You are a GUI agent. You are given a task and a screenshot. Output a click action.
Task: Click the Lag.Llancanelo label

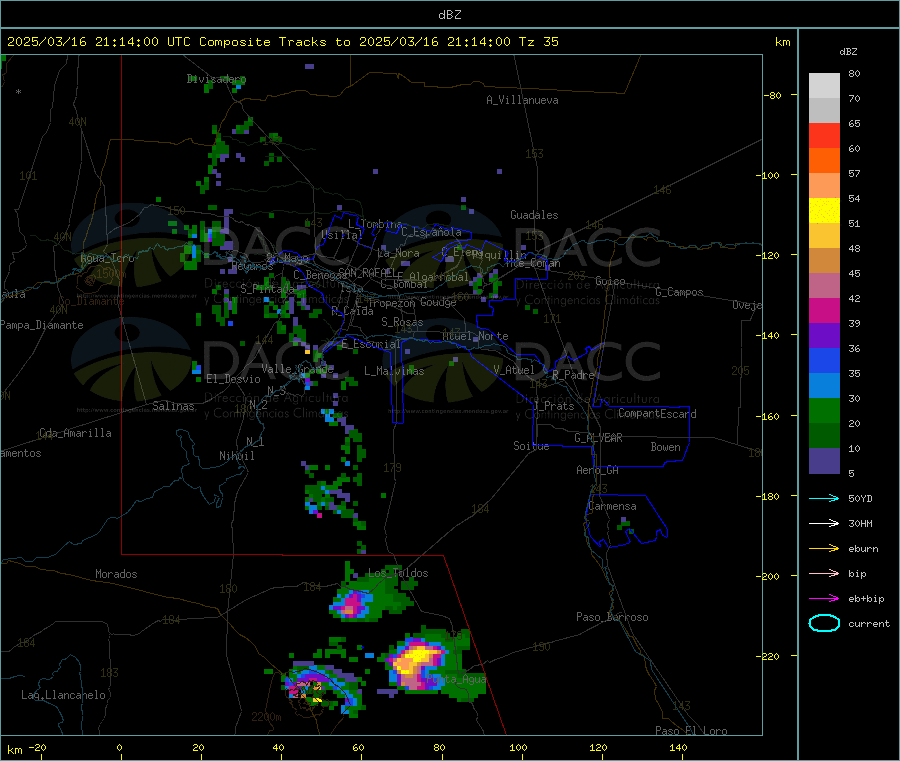pyautogui.click(x=64, y=695)
